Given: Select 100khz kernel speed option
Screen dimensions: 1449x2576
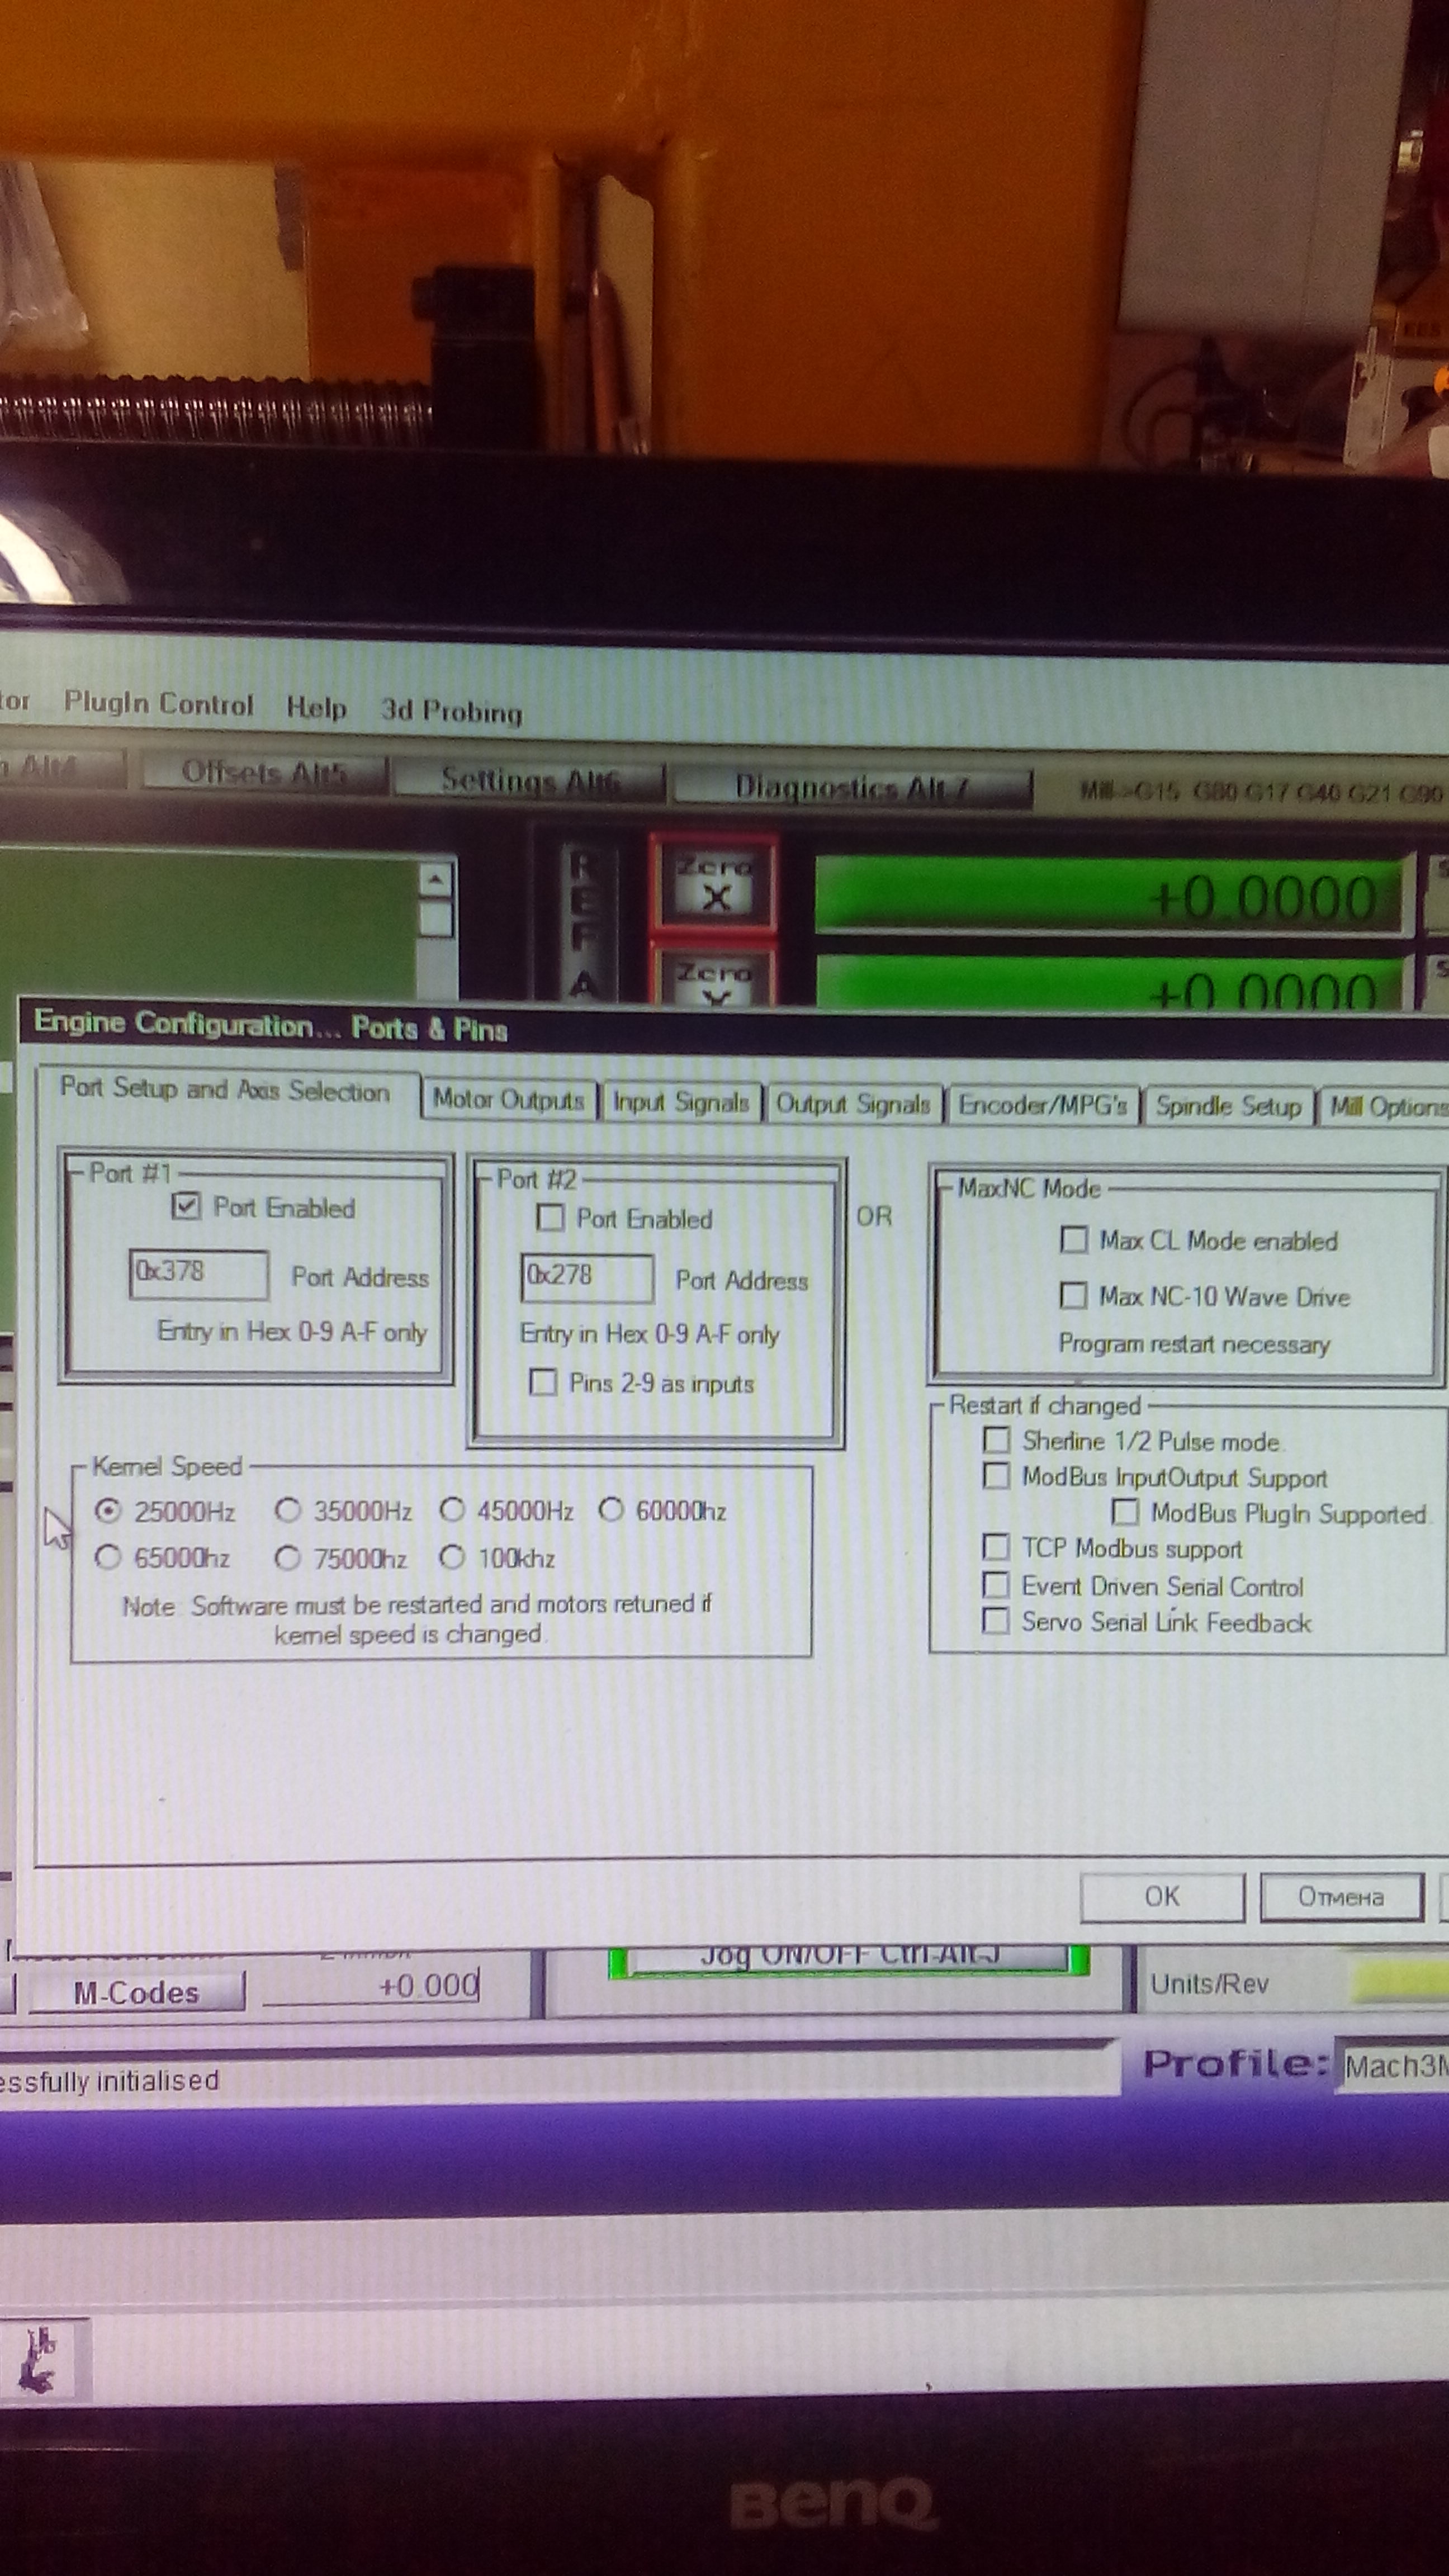Looking at the screenshot, I should (x=453, y=1557).
